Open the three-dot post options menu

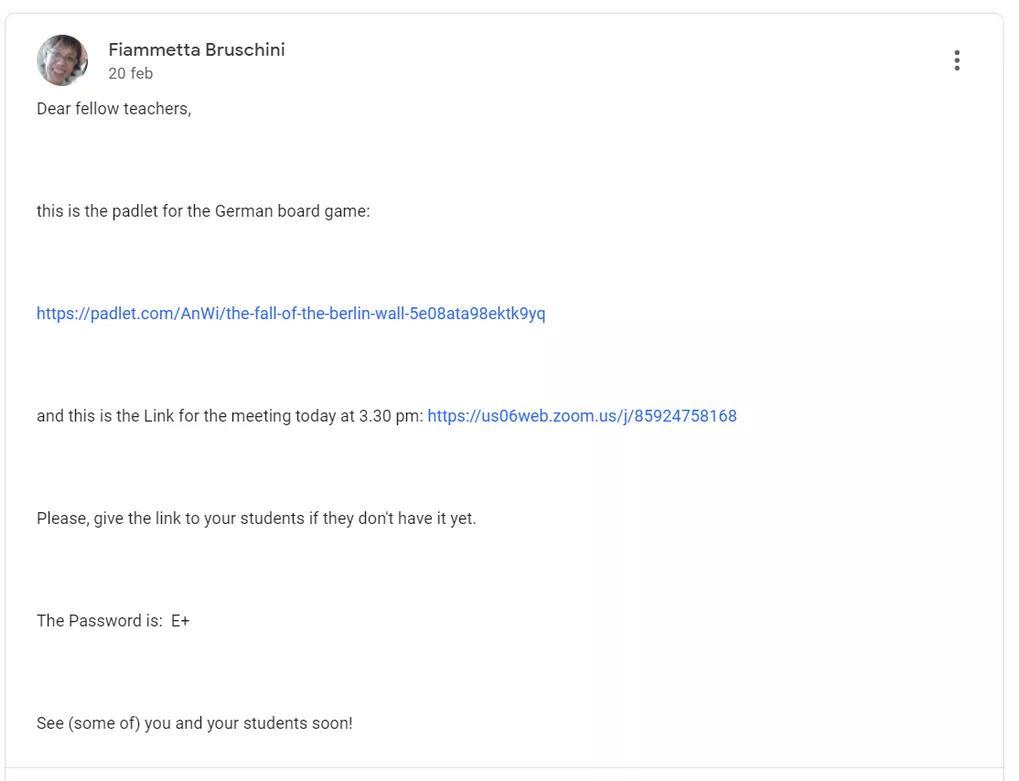[957, 60]
